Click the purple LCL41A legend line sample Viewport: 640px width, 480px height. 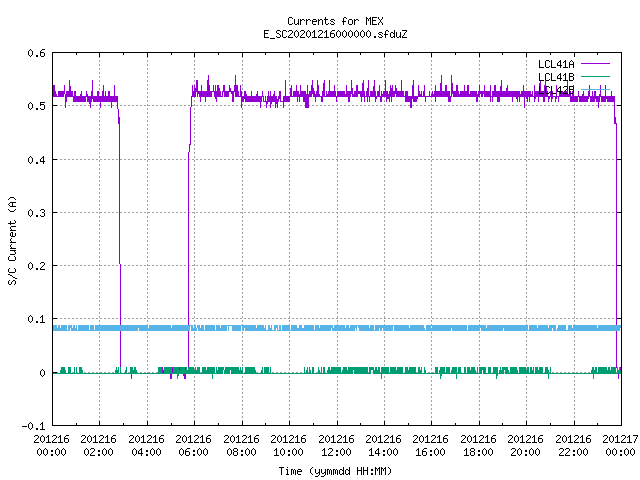tap(595, 64)
